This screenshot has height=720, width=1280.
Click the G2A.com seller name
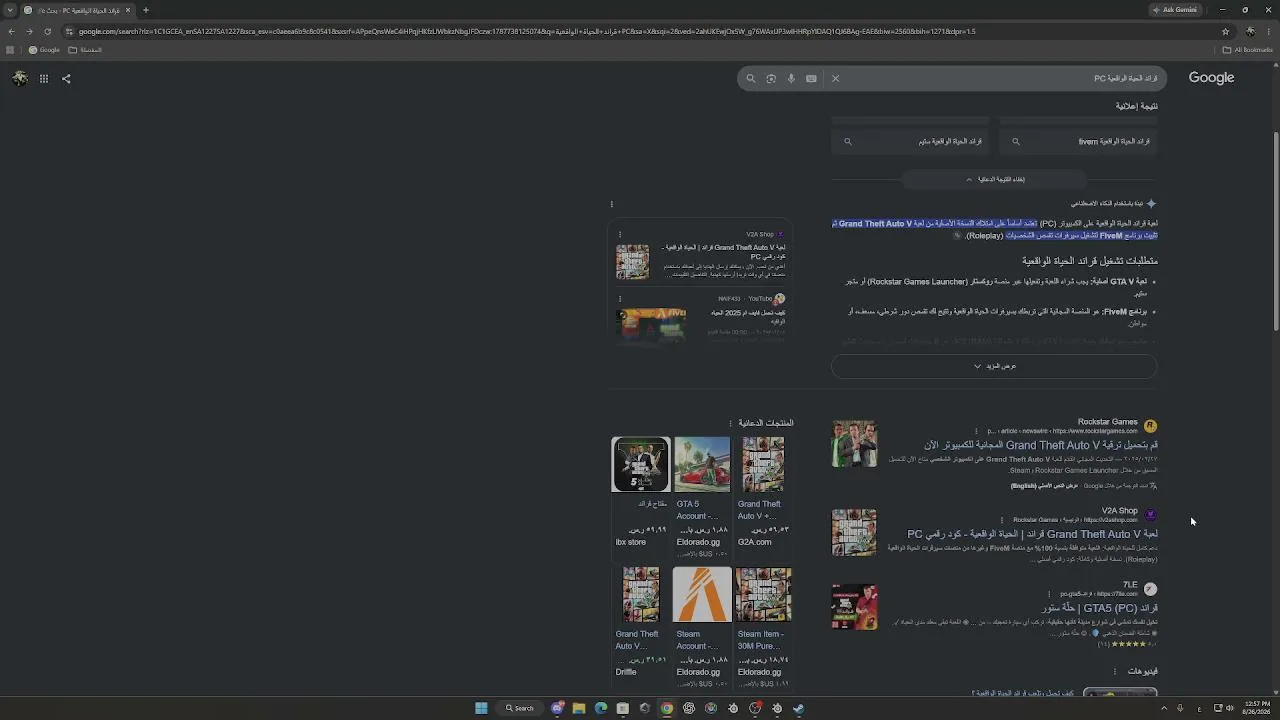pyautogui.click(x=755, y=542)
